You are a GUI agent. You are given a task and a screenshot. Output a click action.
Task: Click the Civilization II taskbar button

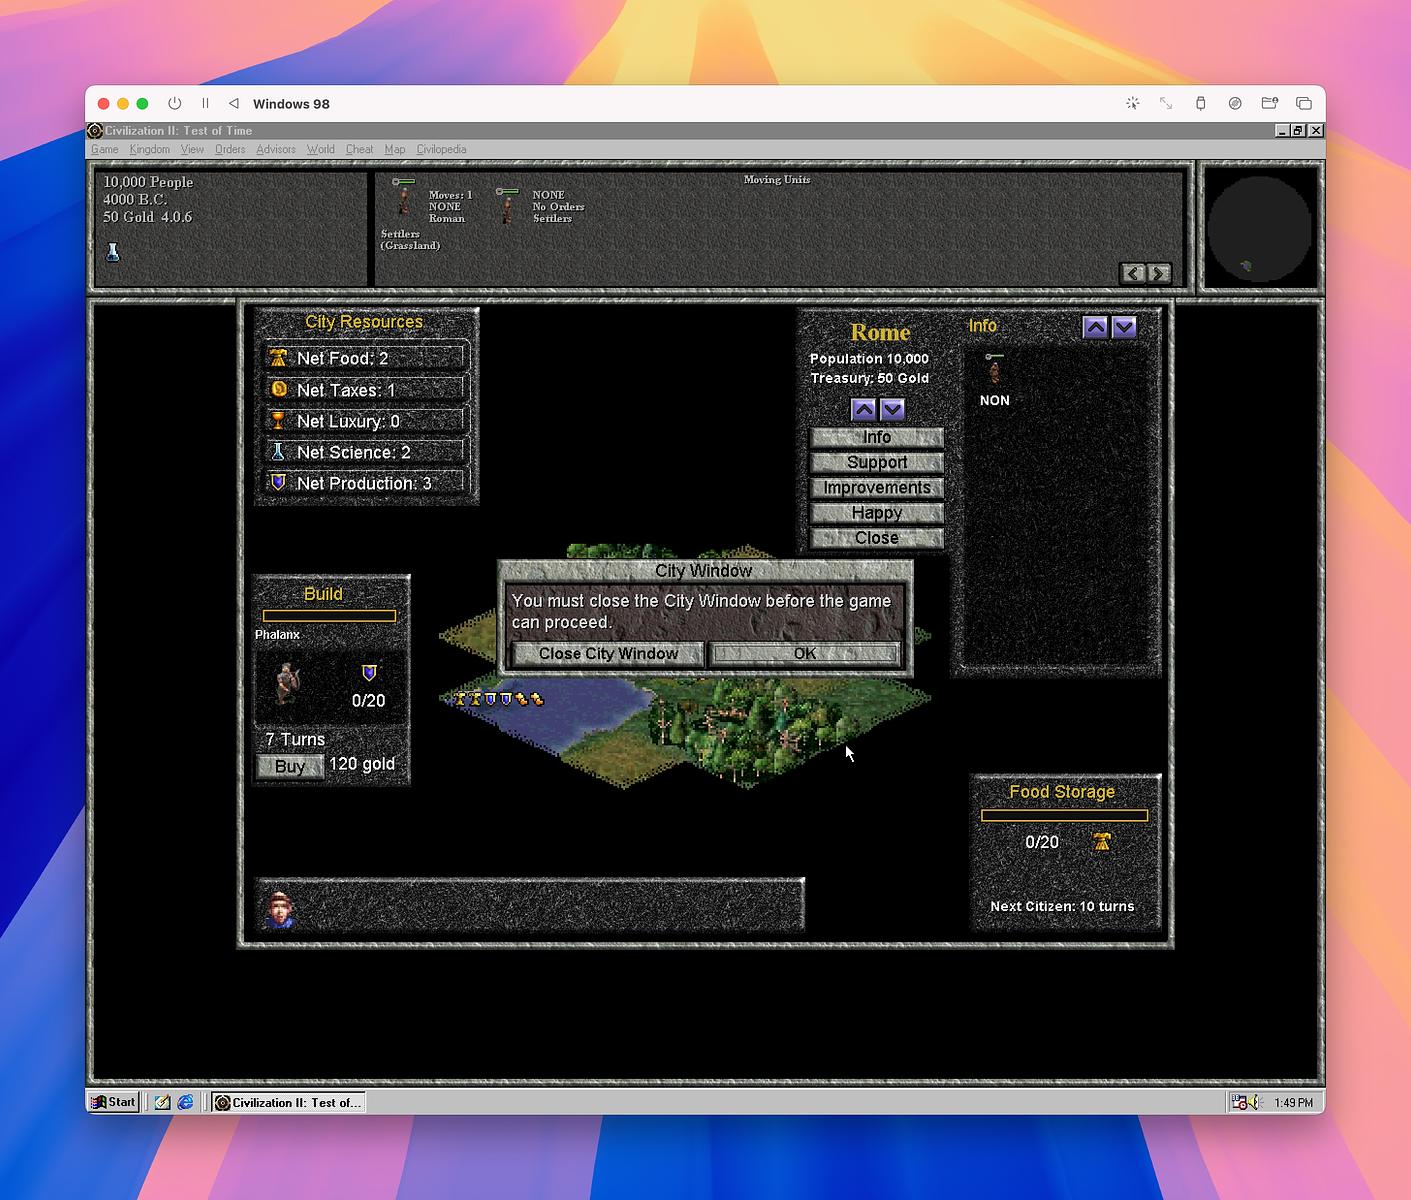[x=289, y=1102]
